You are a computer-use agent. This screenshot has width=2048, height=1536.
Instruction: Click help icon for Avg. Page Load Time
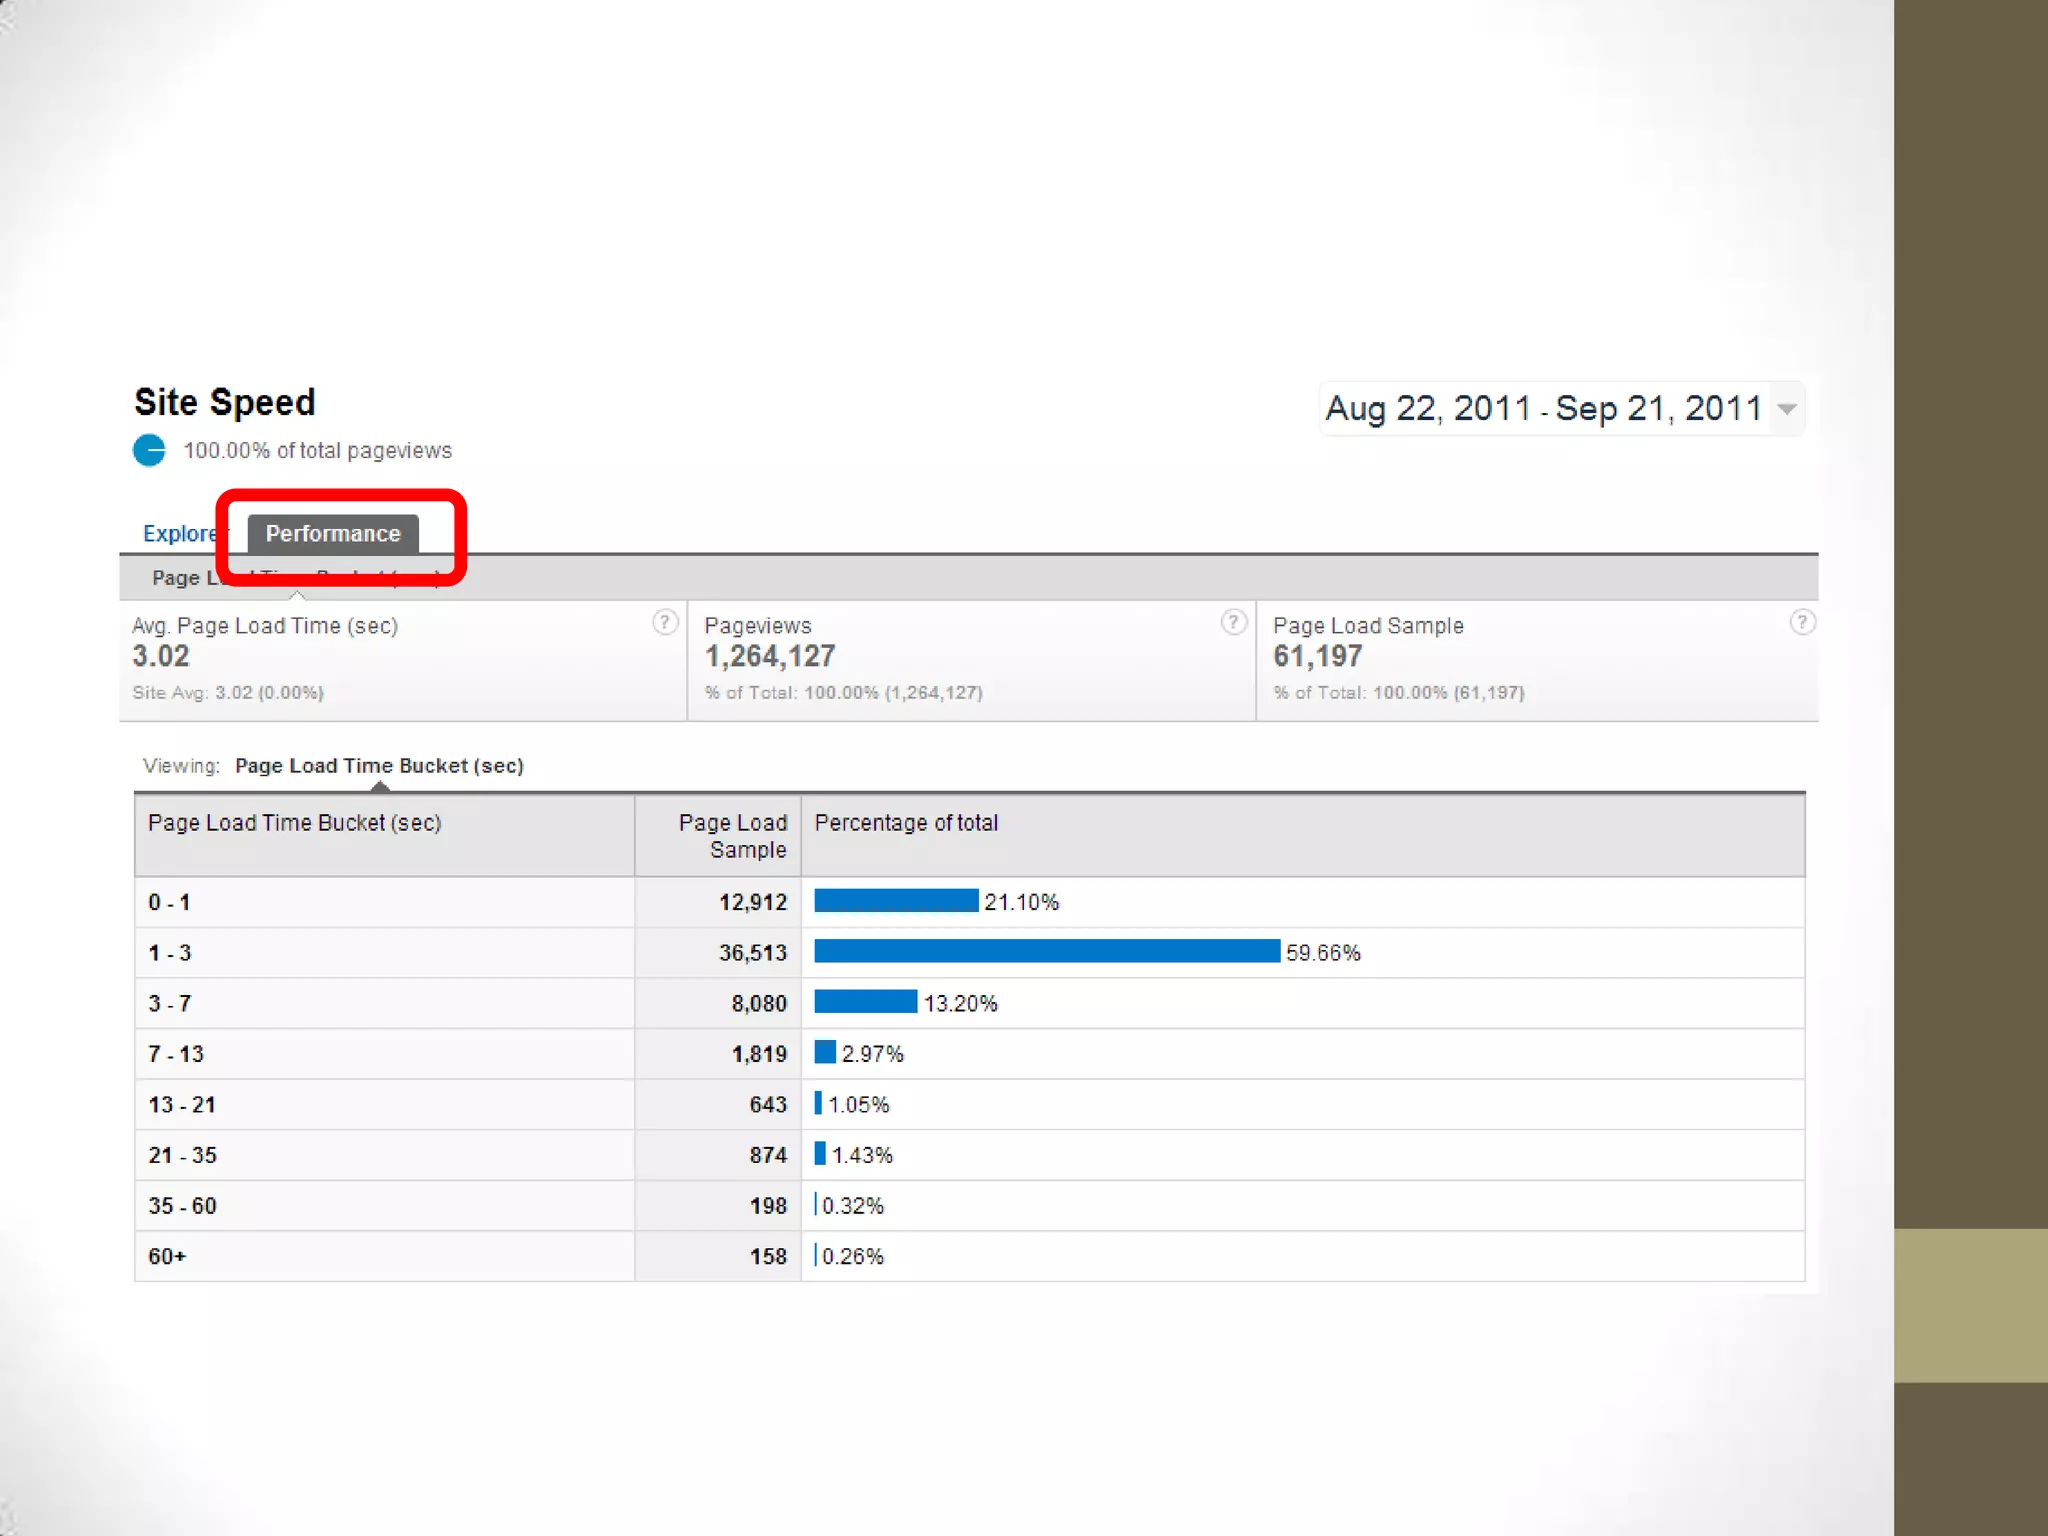(x=665, y=623)
